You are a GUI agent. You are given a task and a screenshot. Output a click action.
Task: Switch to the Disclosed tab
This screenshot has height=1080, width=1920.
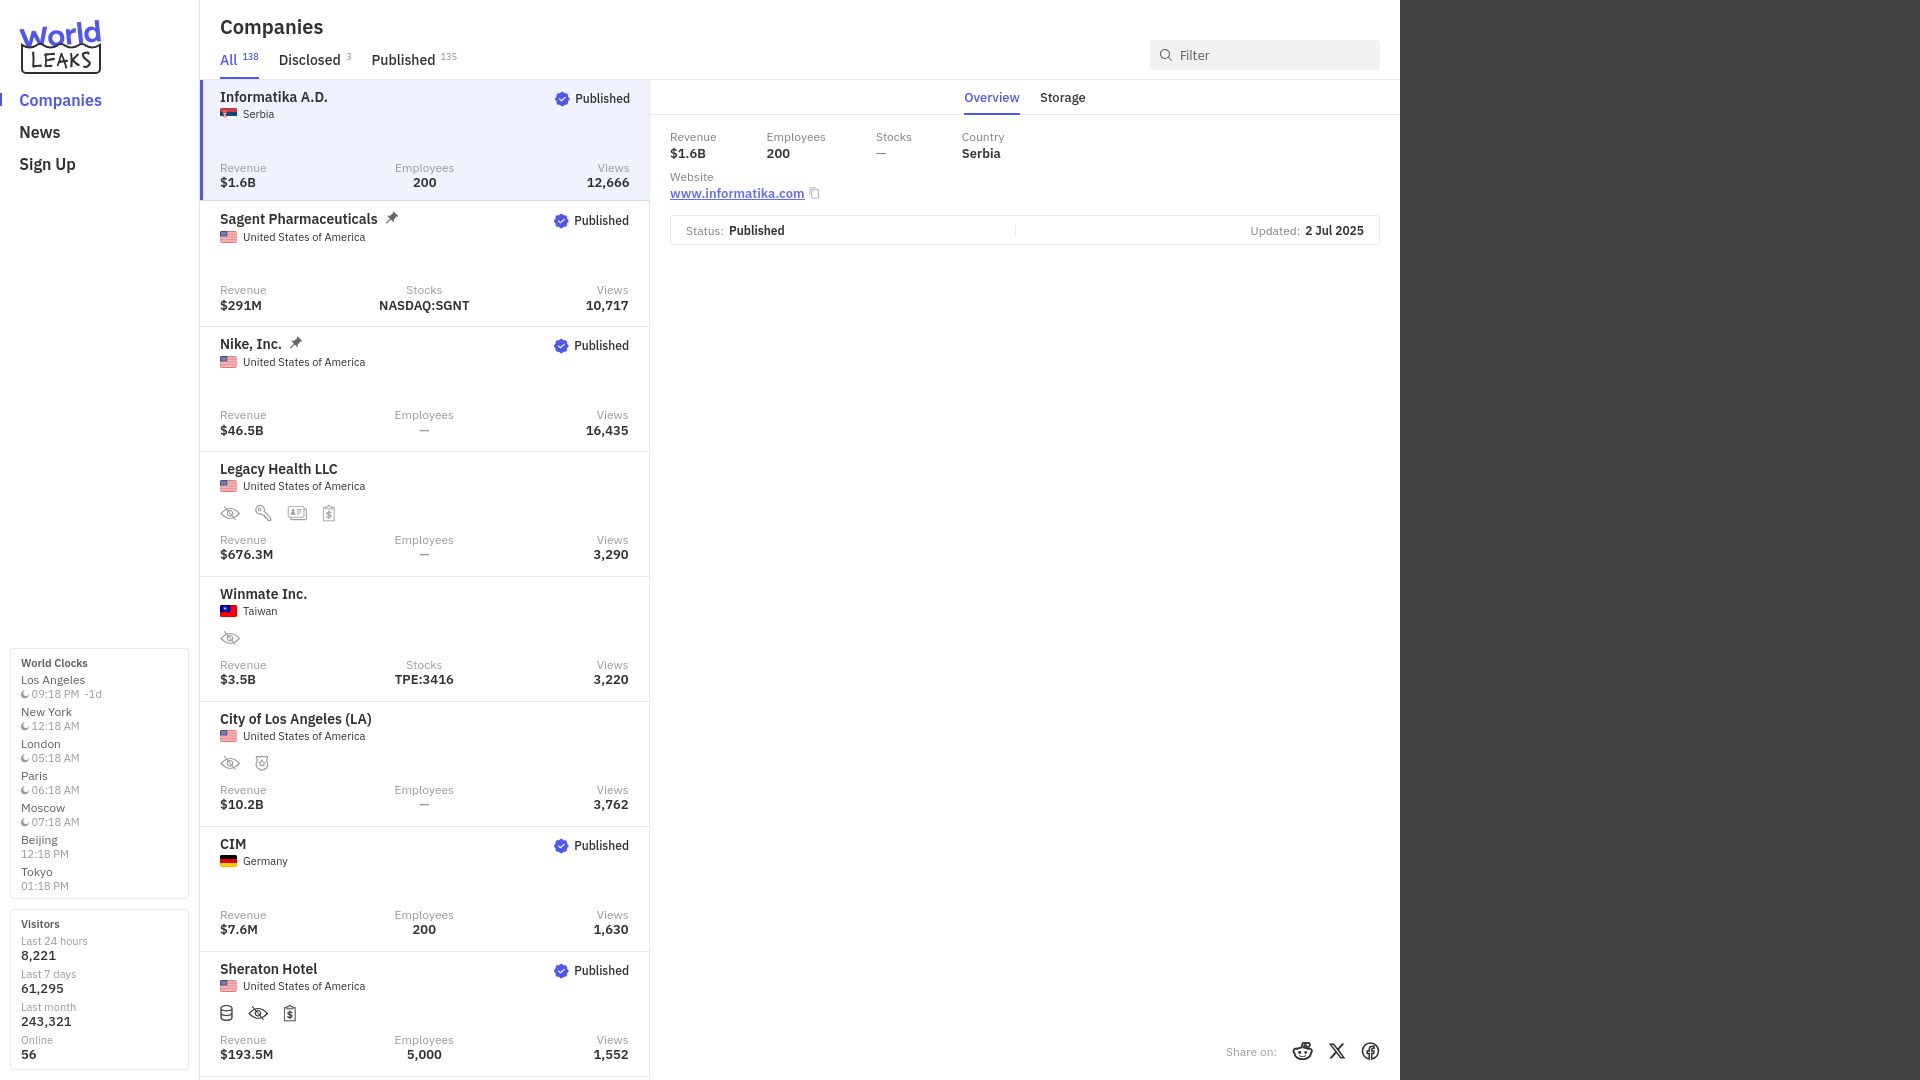point(315,60)
